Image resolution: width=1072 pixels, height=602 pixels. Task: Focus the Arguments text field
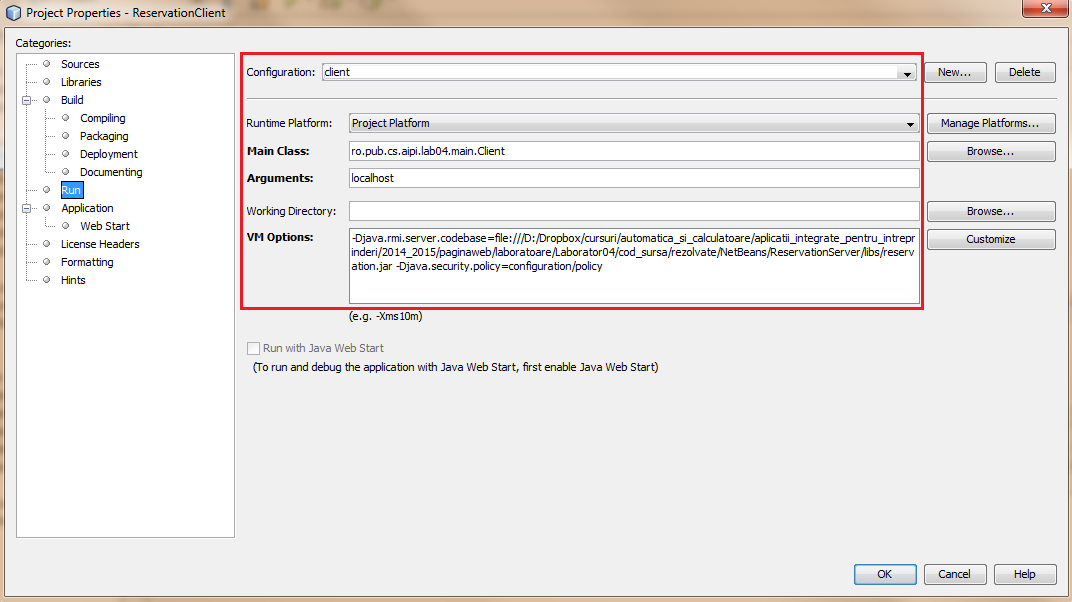click(634, 178)
